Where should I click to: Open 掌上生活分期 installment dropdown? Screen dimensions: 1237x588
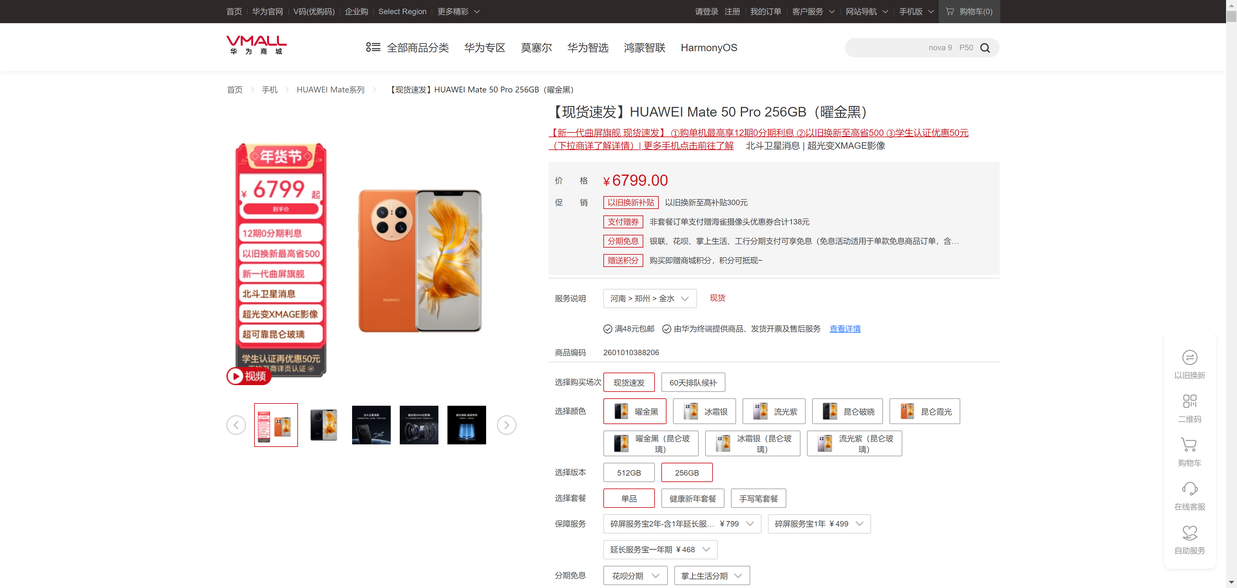(712, 576)
